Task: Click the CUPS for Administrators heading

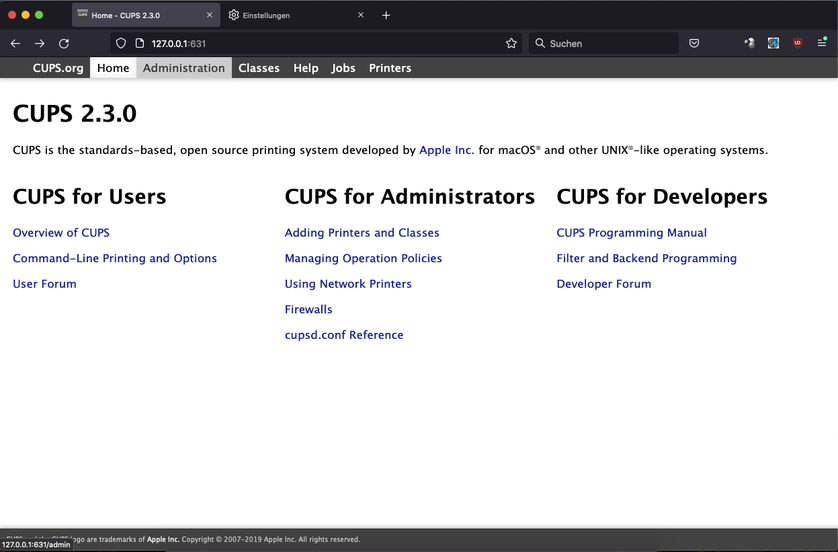Action: [x=409, y=197]
